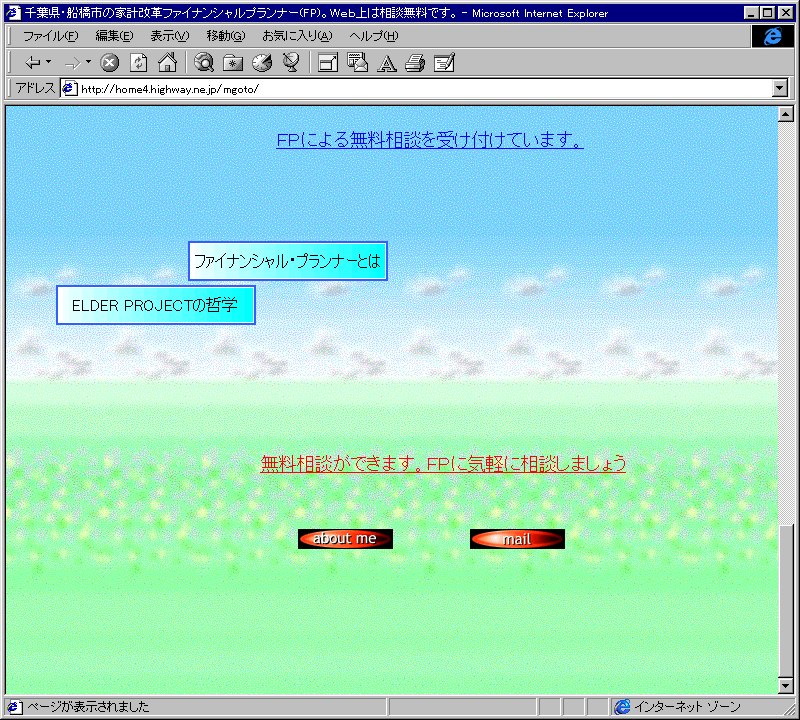This screenshot has width=800, height=720.
Task: Go to the Home page
Action: tap(167, 63)
